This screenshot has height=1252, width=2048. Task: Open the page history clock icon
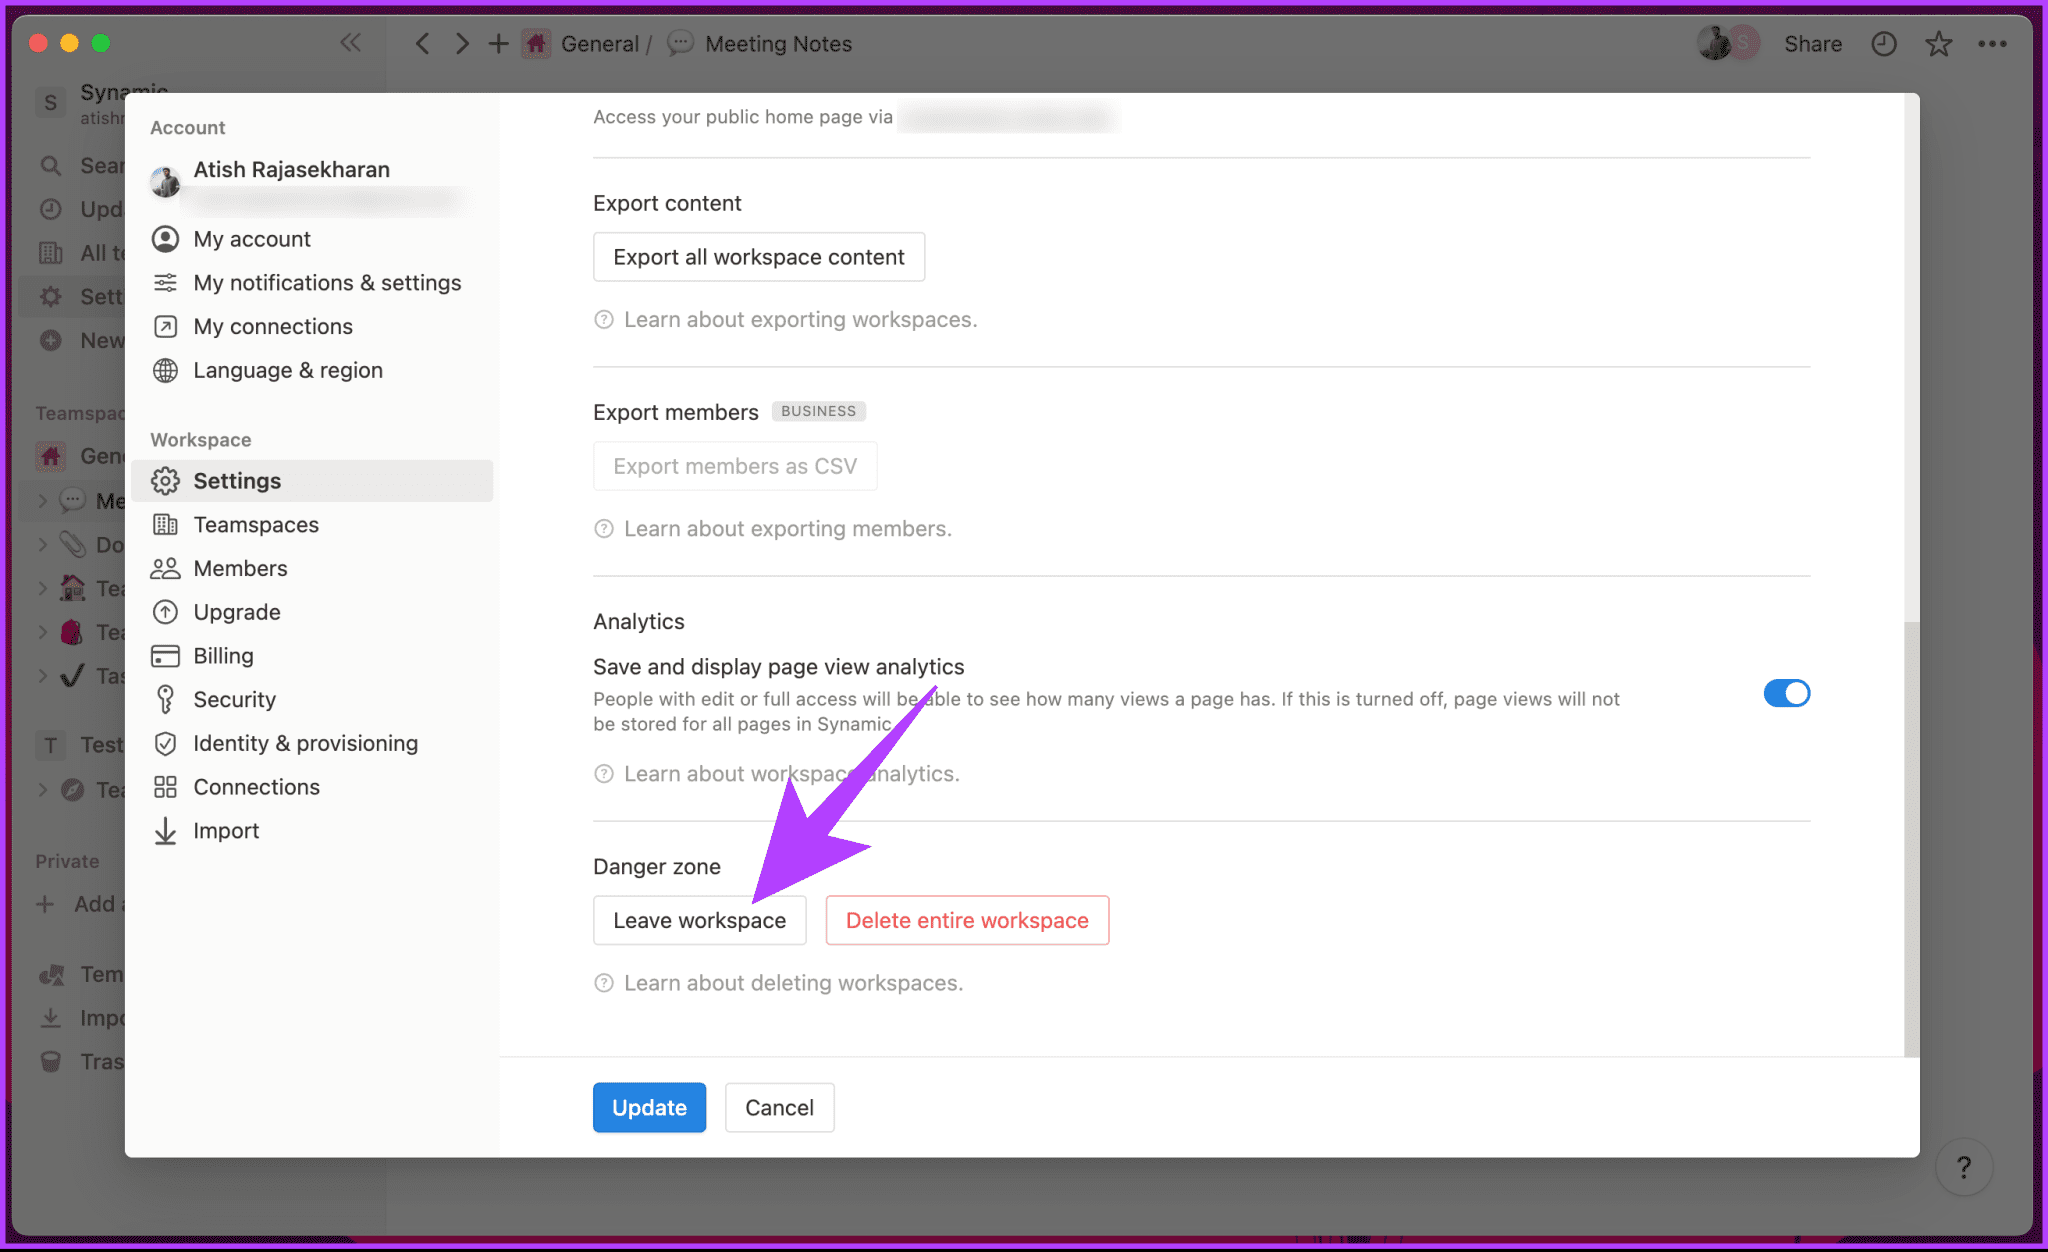click(x=1884, y=44)
